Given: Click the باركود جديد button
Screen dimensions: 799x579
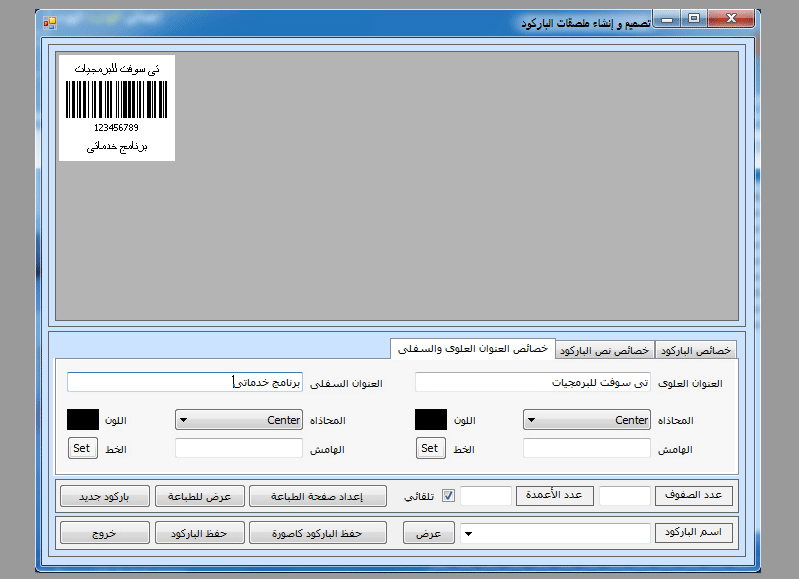Looking at the screenshot, I should (x=104, y=496).
